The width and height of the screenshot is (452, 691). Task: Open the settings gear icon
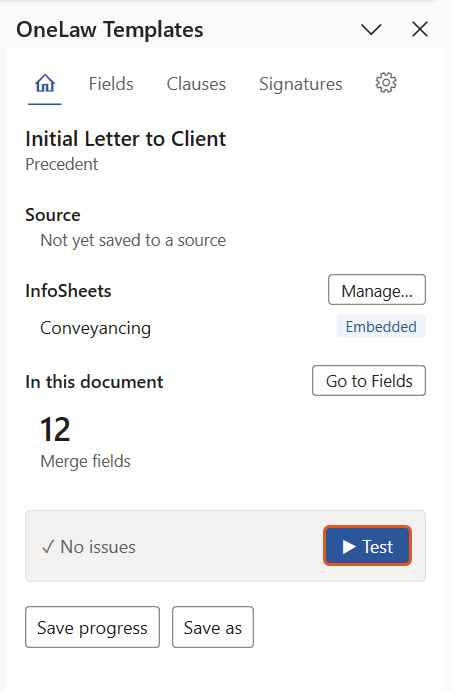coord(386,83)
